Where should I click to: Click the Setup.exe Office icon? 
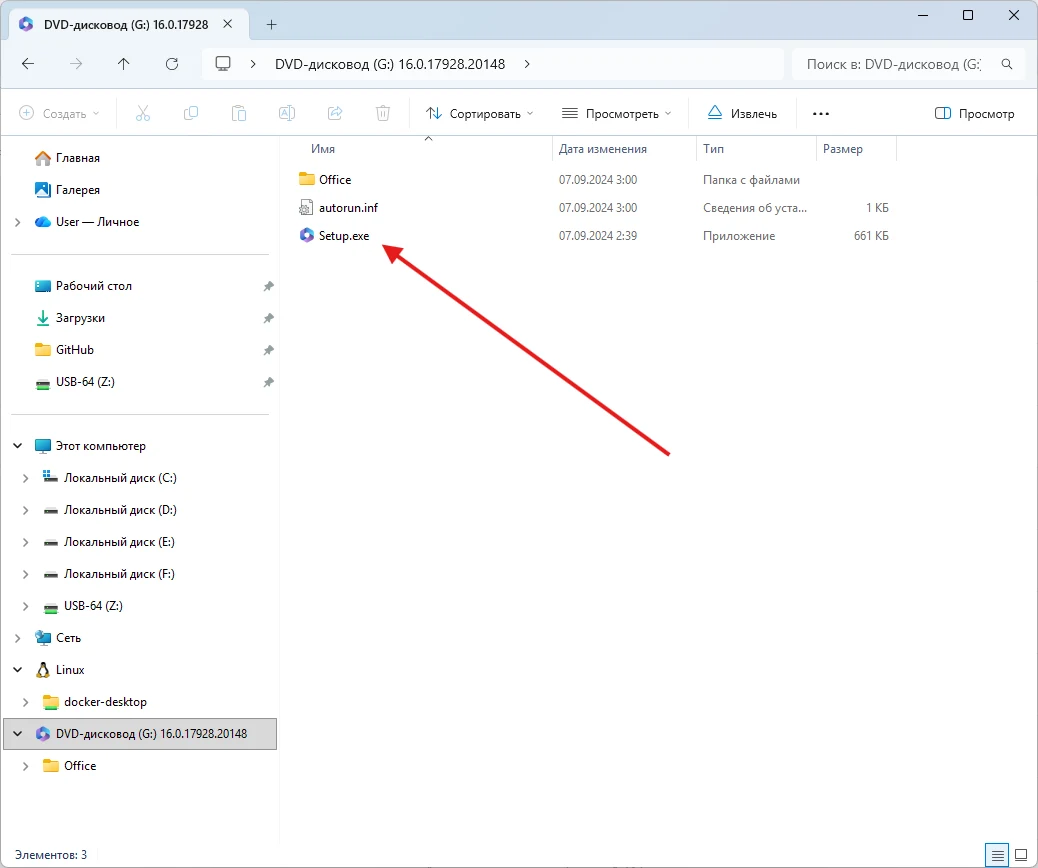[x=307, y=235]
